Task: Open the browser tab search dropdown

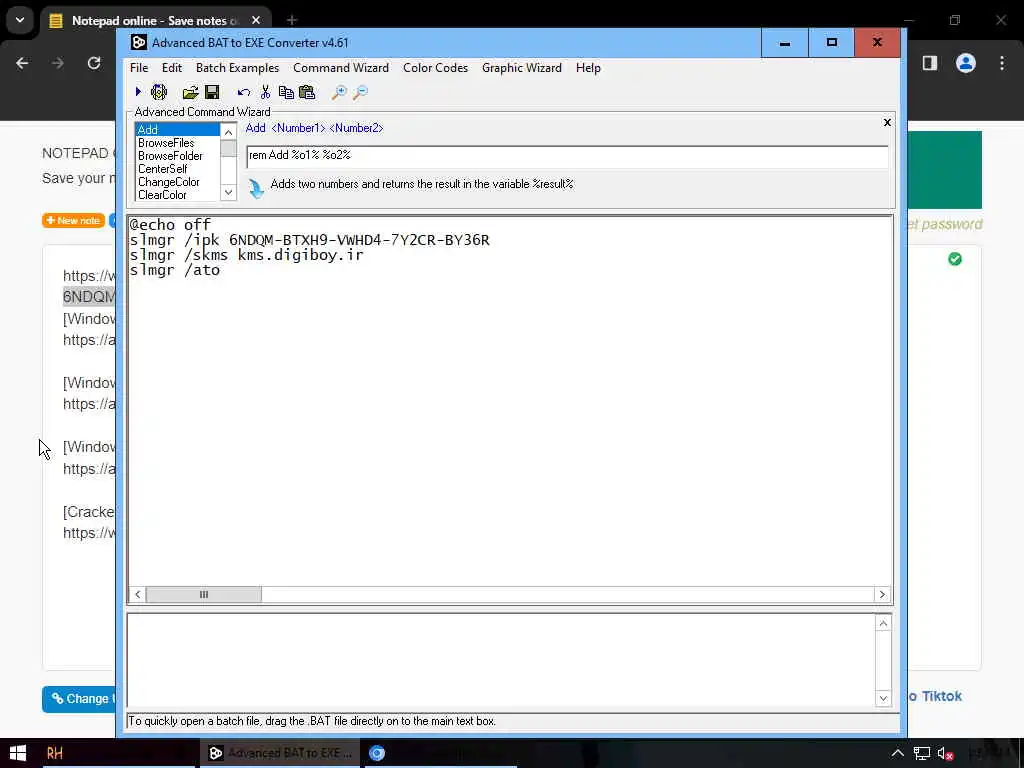Action: pos(20,20)
